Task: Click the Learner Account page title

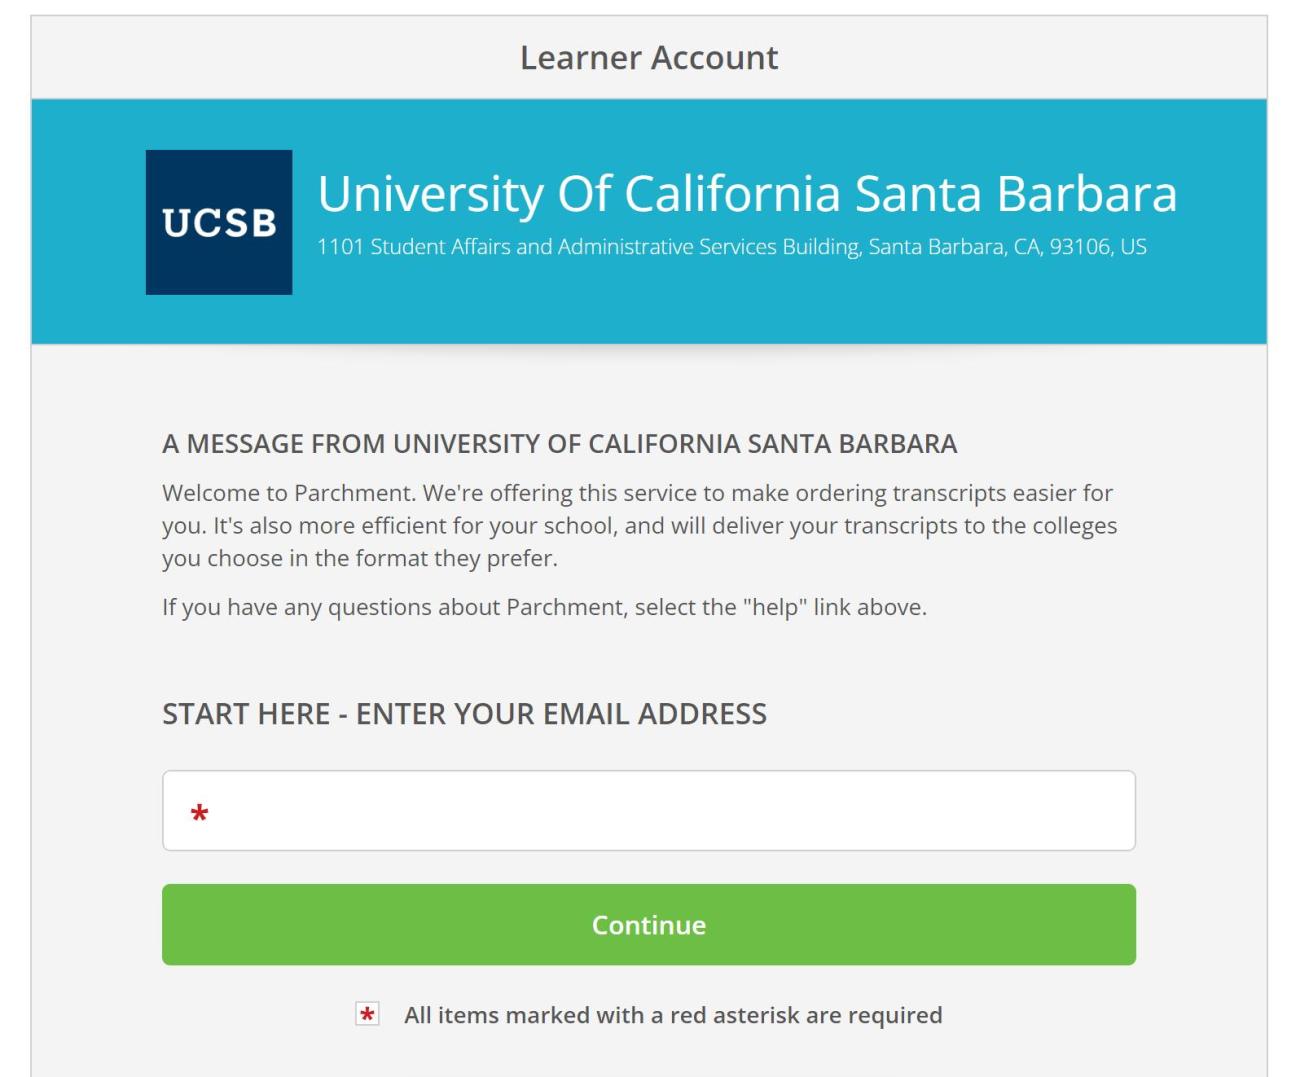Action: point(649,58)
